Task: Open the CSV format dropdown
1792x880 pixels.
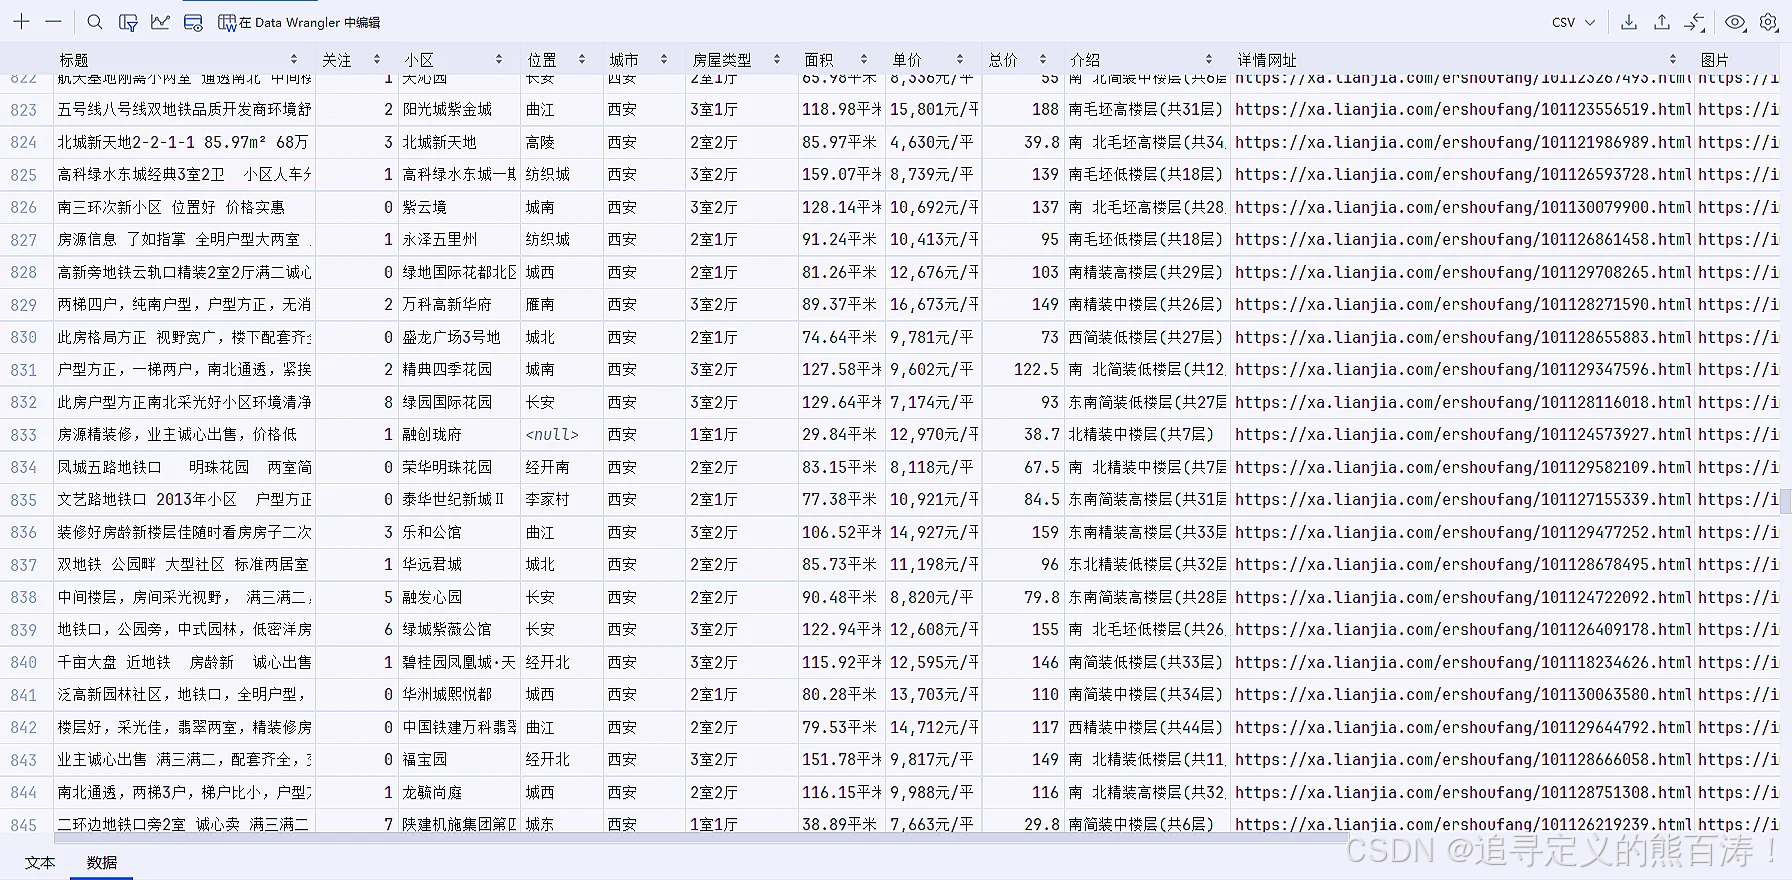Action: click(1573, 22)
